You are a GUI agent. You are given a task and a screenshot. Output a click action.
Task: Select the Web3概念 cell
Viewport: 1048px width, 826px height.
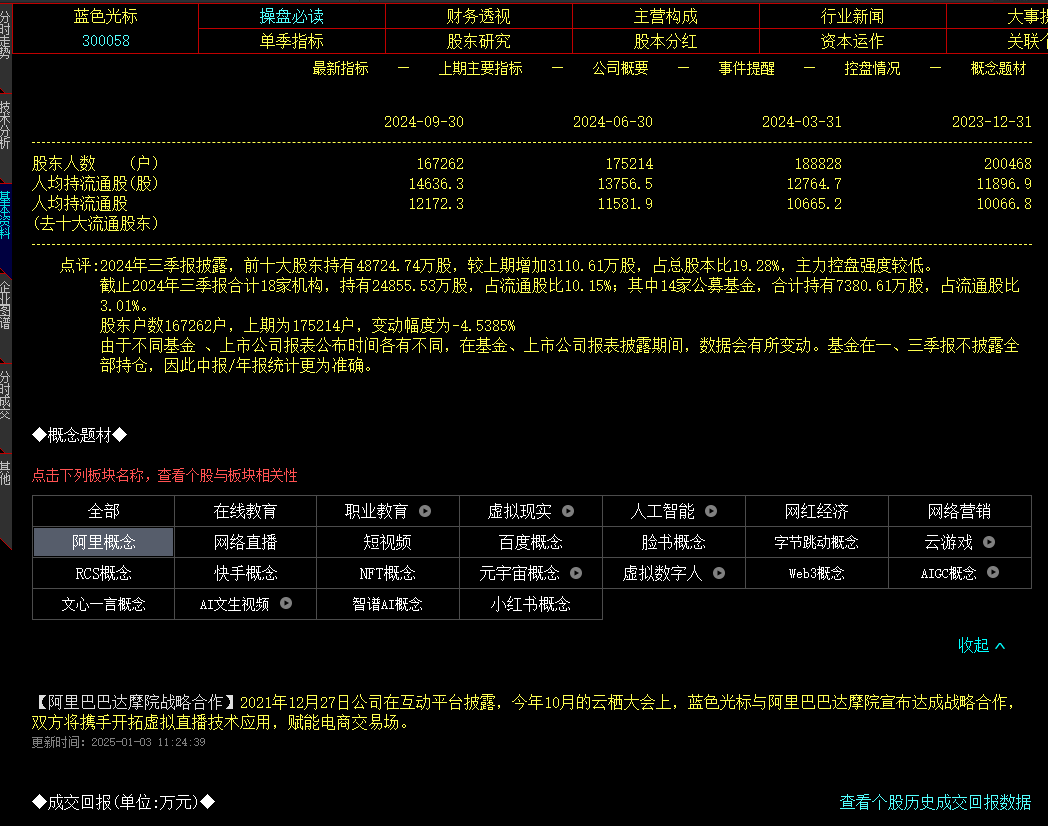(x=817, y=573)
